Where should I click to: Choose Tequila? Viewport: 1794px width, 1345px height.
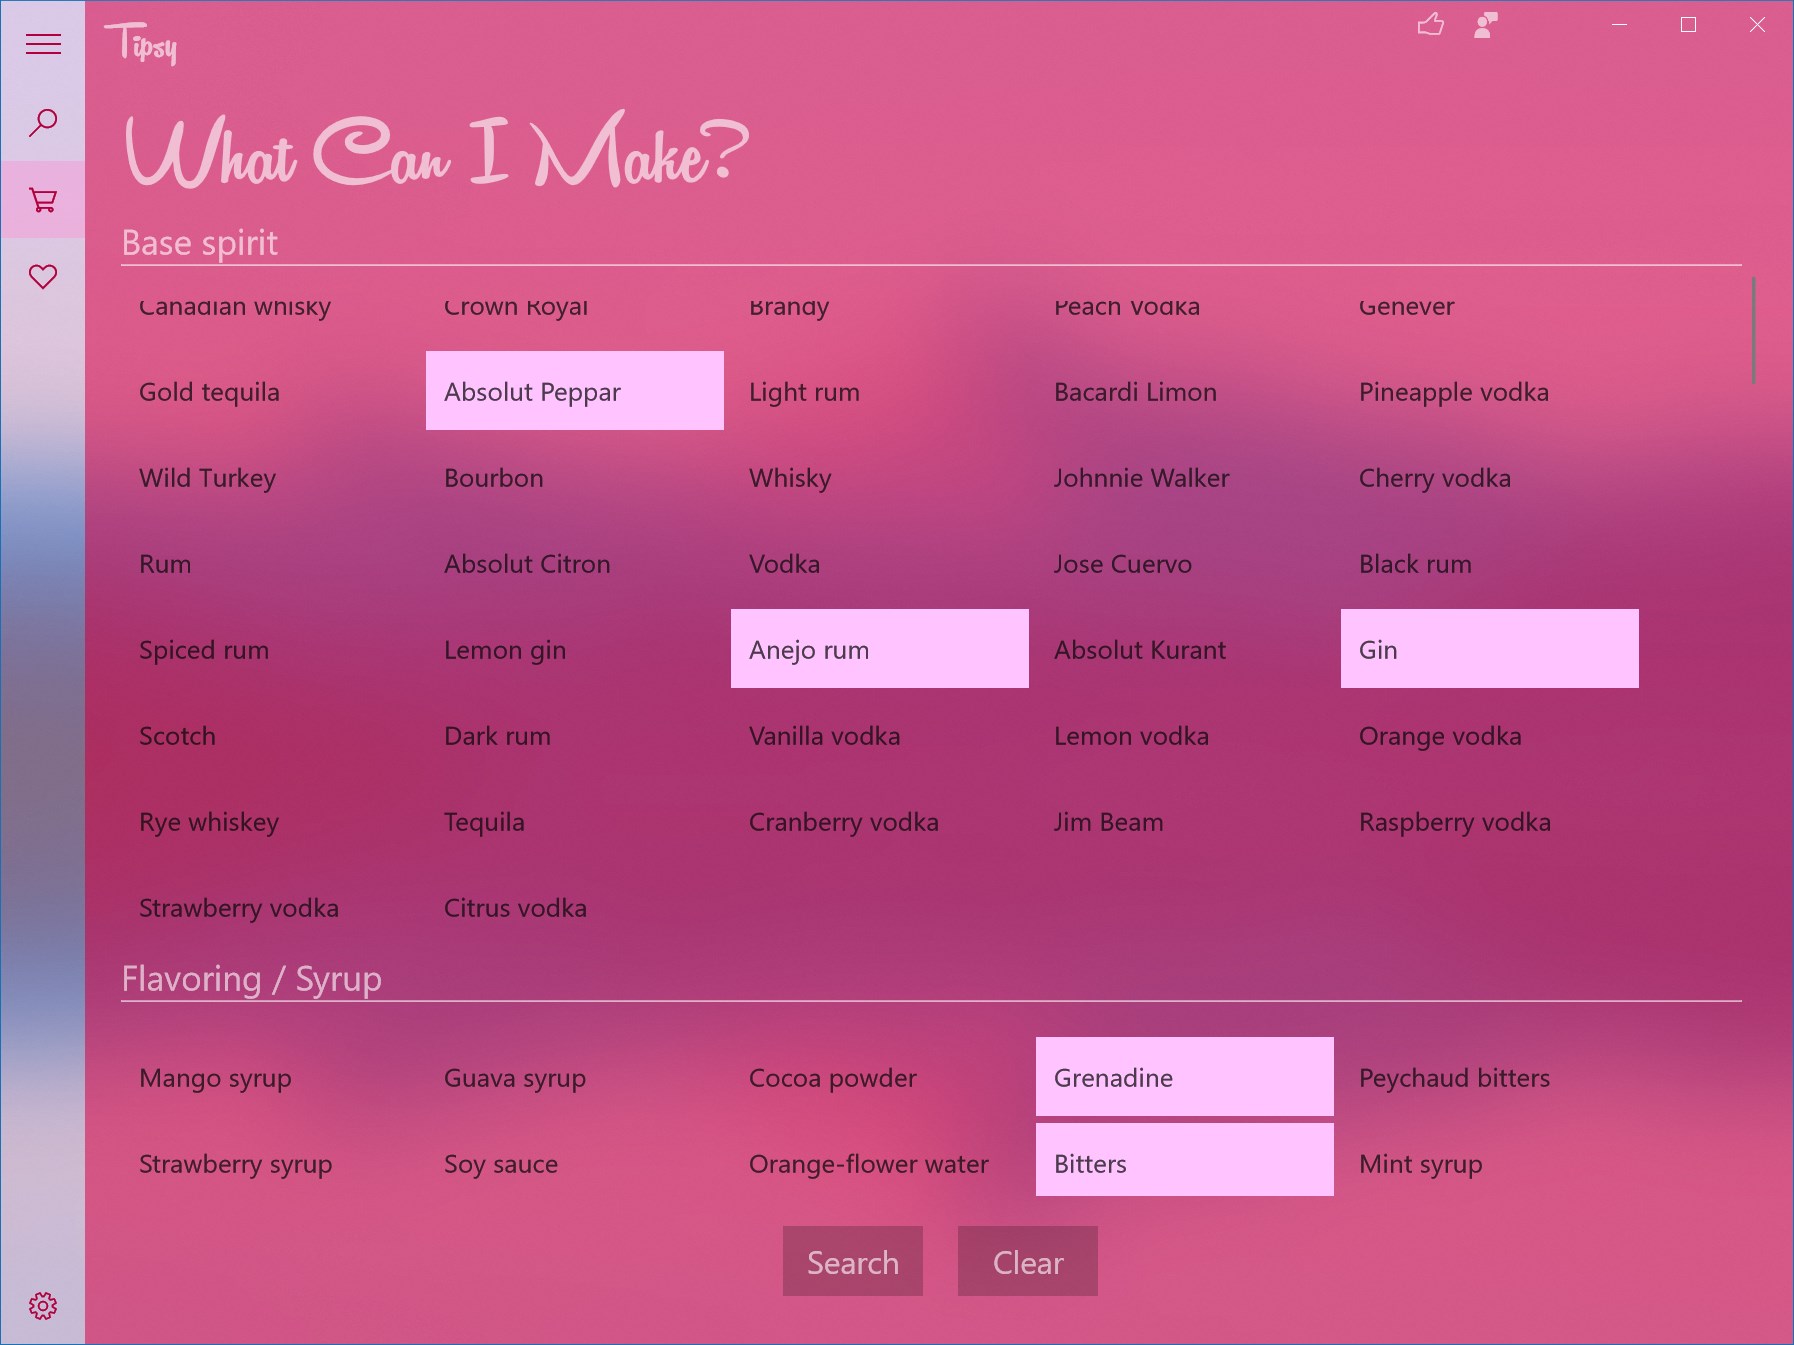[575, 821]
